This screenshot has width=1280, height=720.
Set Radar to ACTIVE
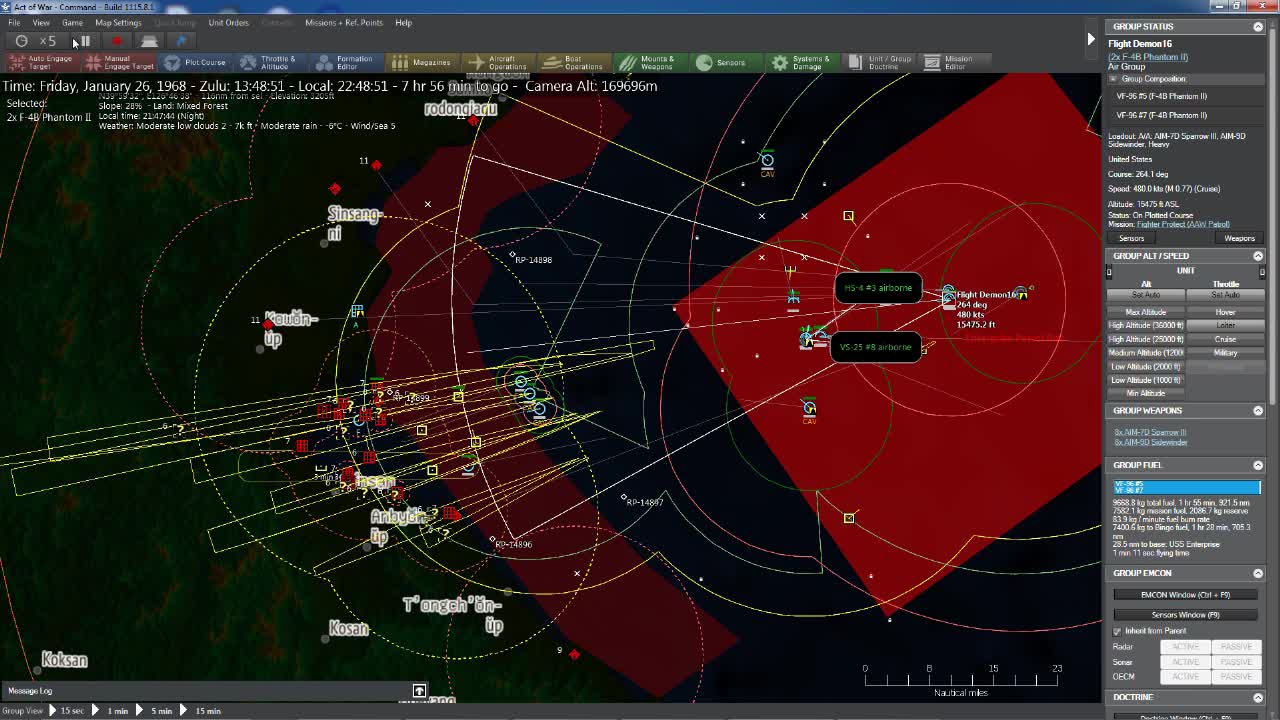1185,647
